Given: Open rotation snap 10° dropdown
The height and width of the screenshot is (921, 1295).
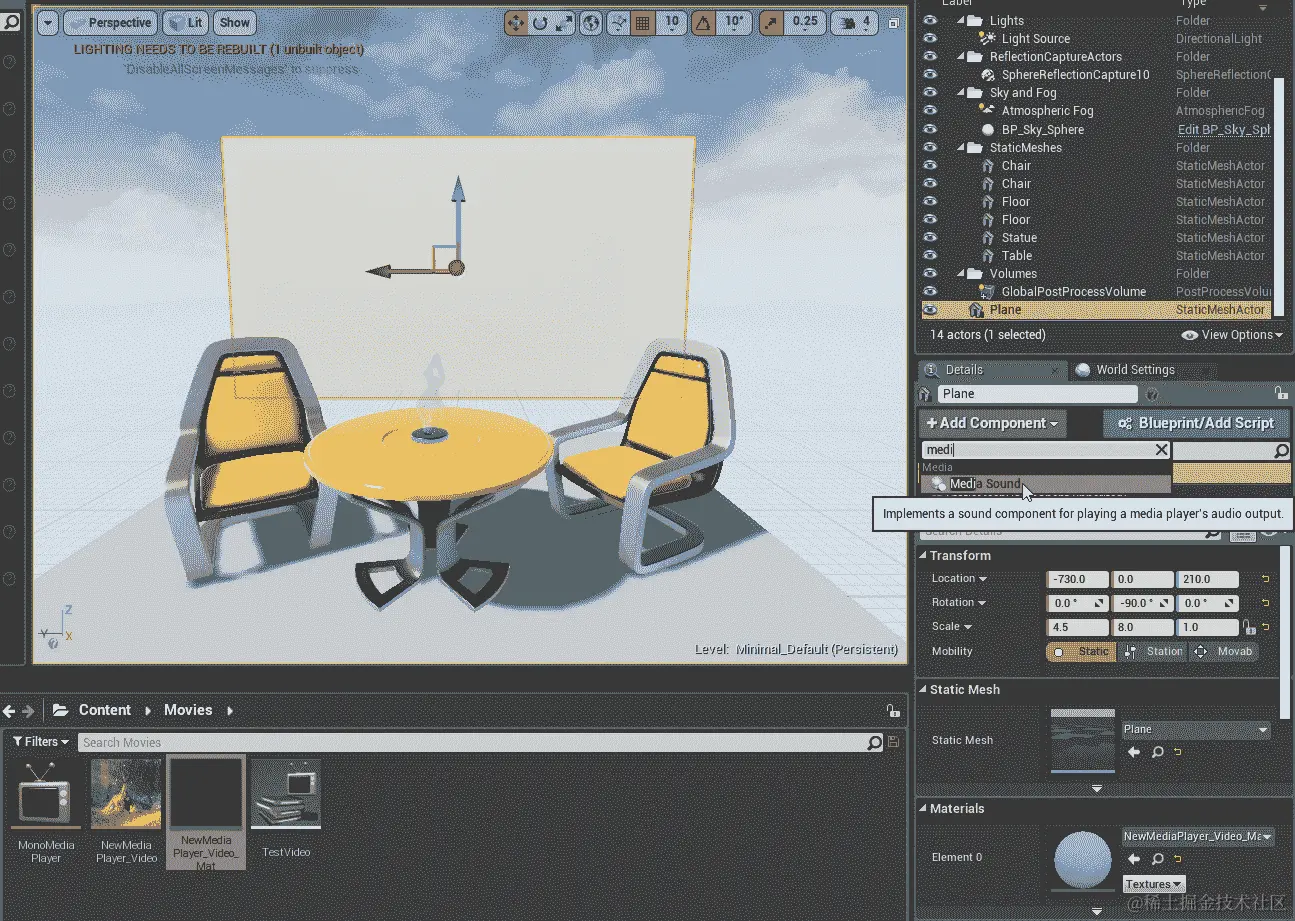Looking at the screenshot, I should tap(734, 22).
